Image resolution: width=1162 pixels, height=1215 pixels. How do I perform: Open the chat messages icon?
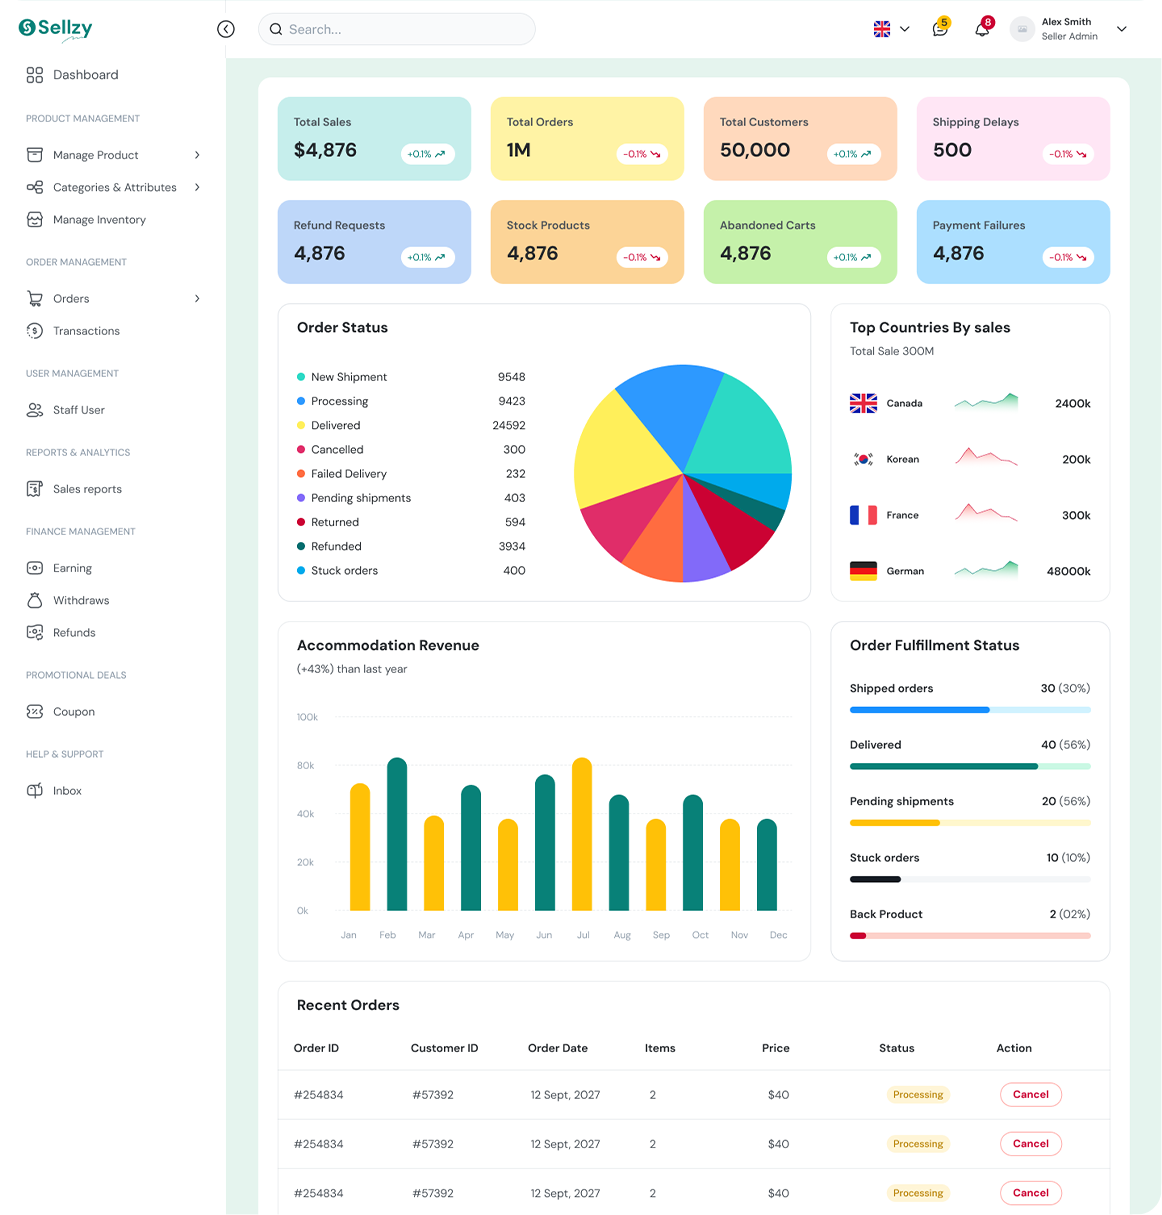[940, 29]
